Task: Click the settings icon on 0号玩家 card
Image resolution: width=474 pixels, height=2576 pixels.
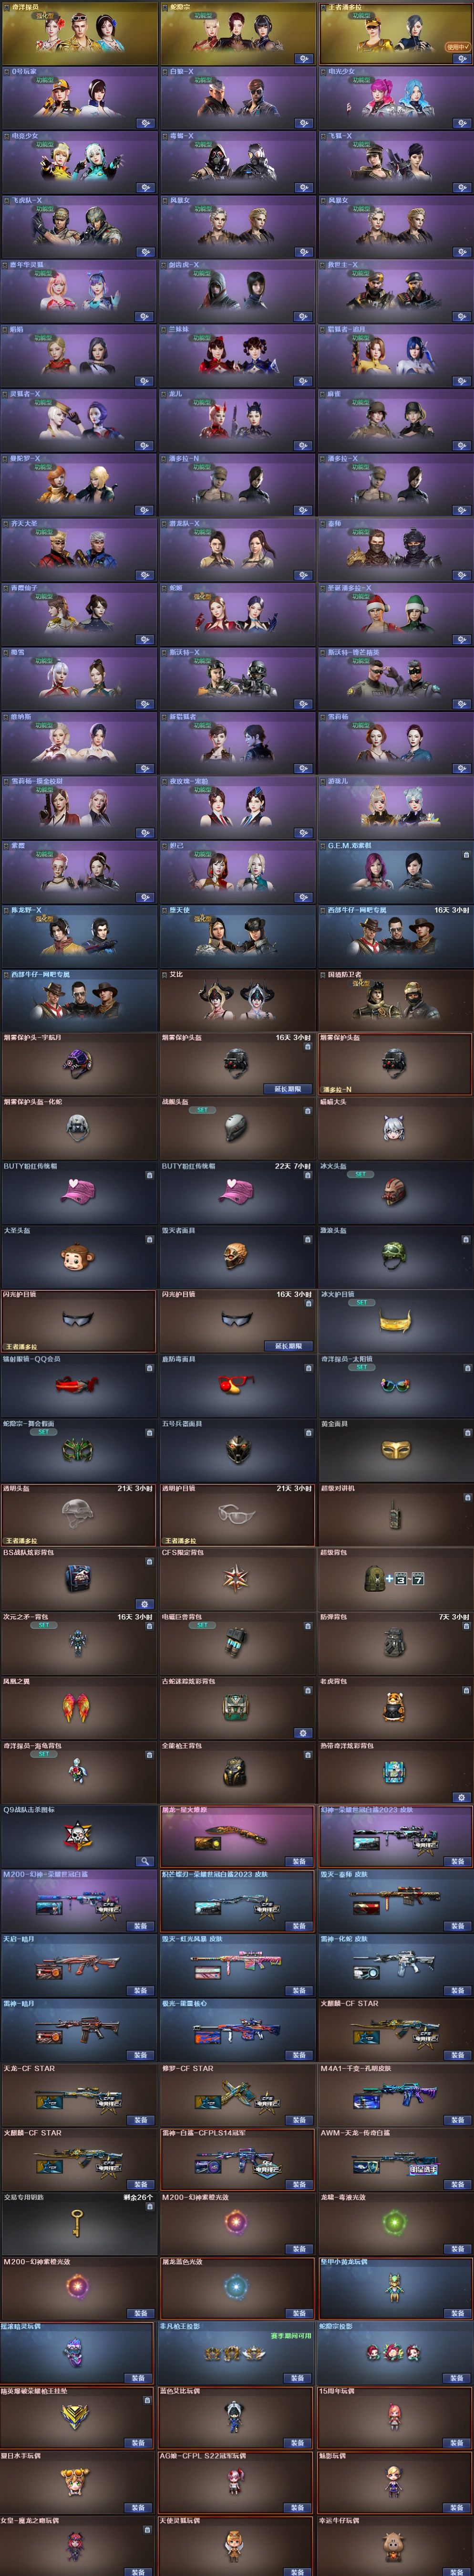Action: (x=145, y=123)
